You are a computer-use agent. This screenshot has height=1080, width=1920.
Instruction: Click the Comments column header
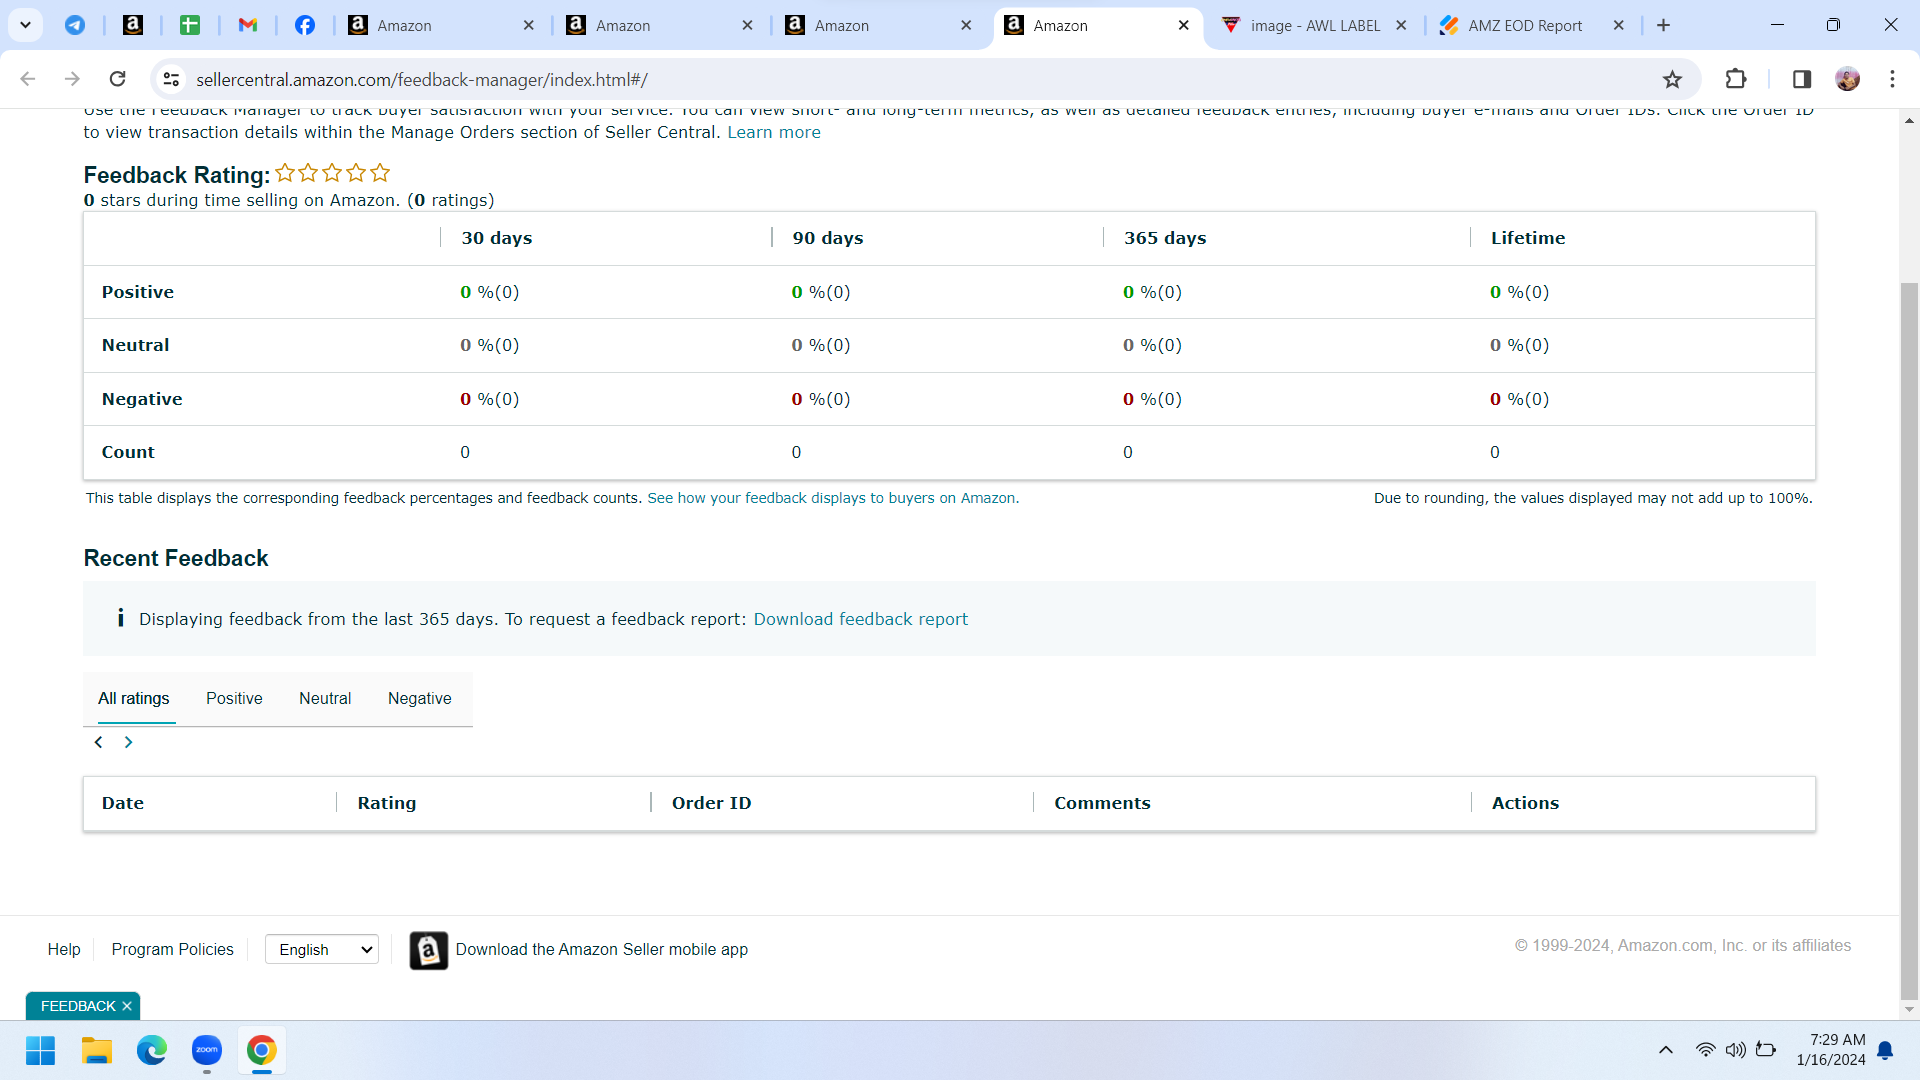pyautogui.click(x=1102, y=803)
